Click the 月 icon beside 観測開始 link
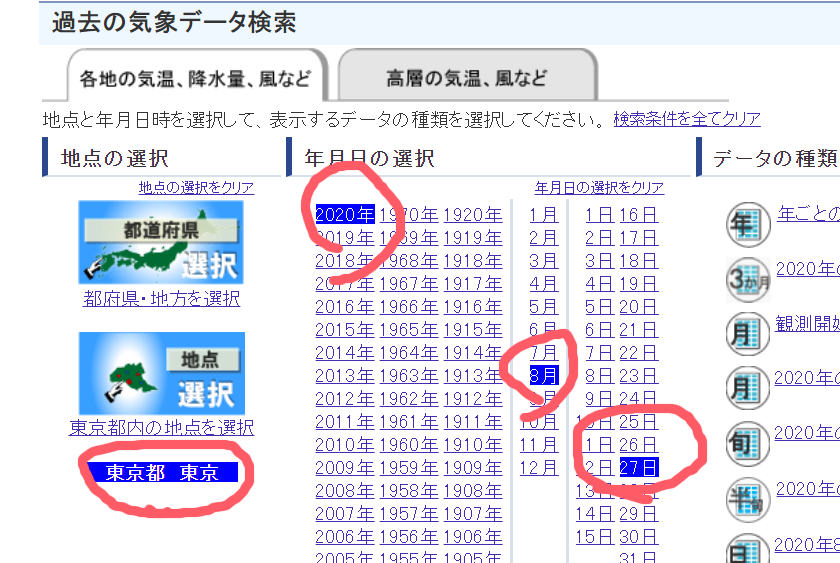This screenshot has height=563, width=840. pos(748,334)
